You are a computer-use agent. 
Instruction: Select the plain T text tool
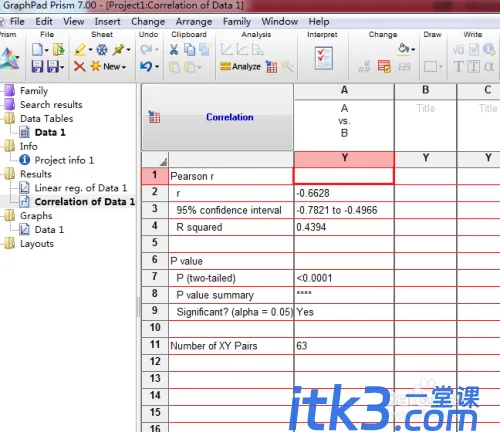click(459, 66)
